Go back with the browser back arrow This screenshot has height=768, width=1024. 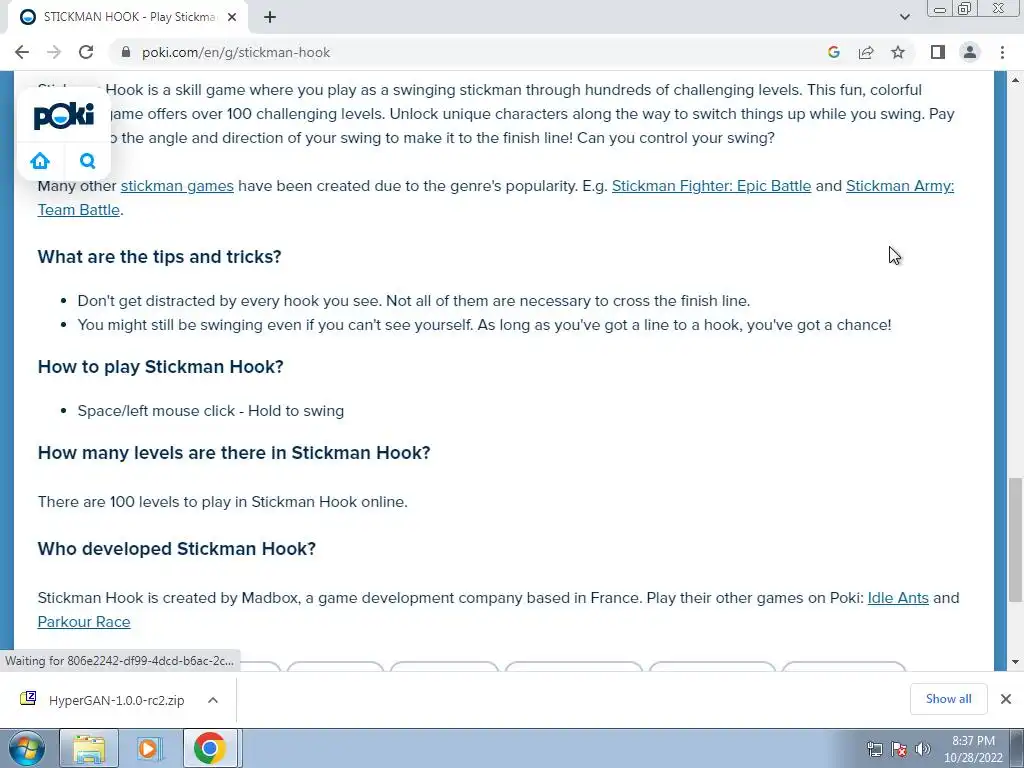coord(22,52)
